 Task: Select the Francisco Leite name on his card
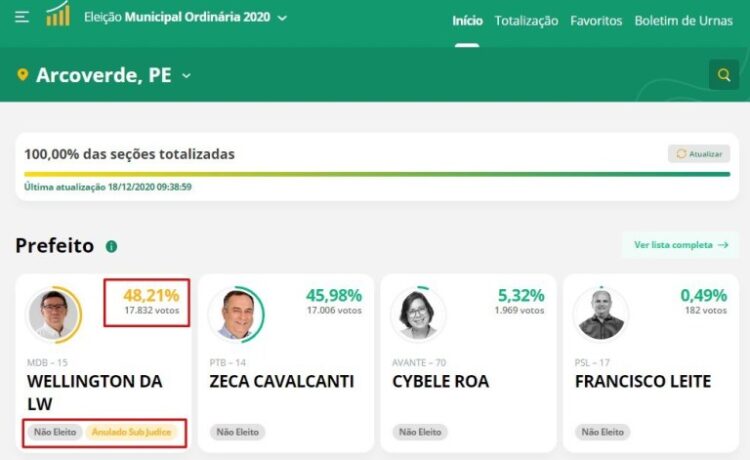pyautogui.click(x=642, y=381)
